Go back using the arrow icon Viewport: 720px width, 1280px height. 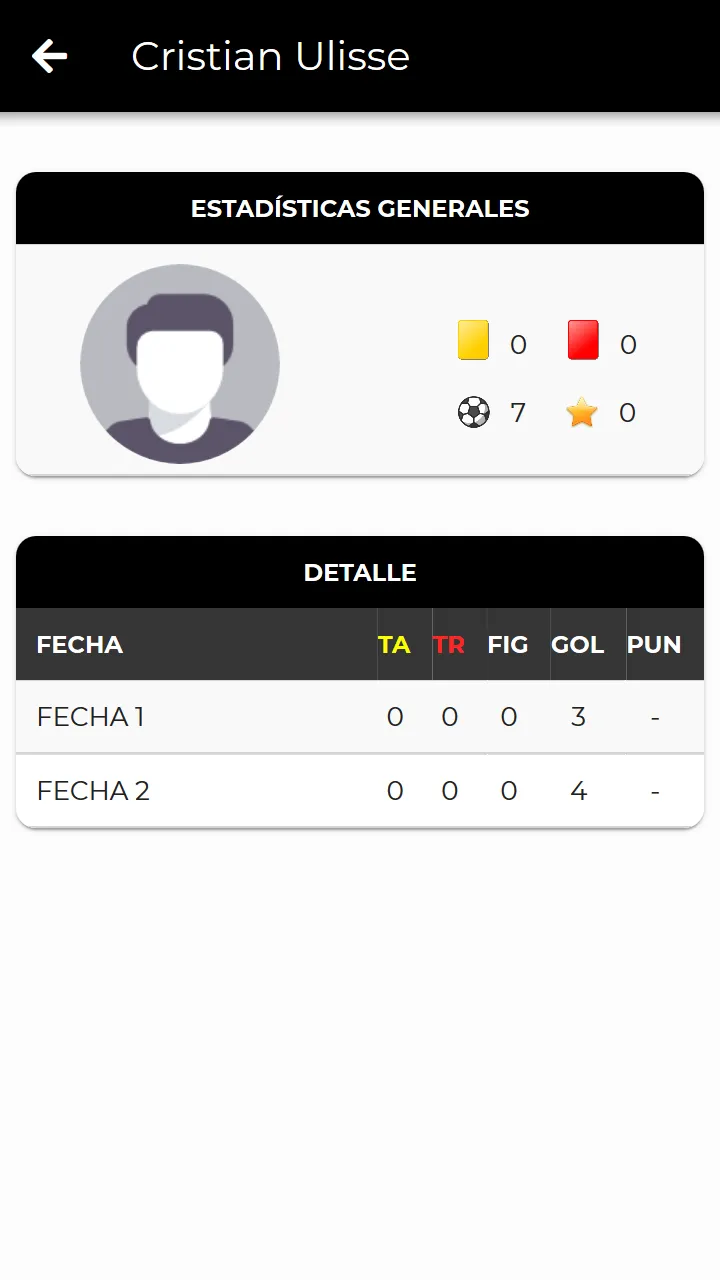(49, 56)
